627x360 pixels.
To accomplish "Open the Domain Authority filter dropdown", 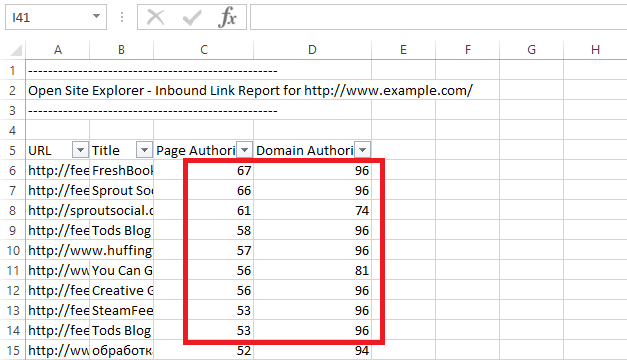I will pyautogui.click(x=362, y=150).
